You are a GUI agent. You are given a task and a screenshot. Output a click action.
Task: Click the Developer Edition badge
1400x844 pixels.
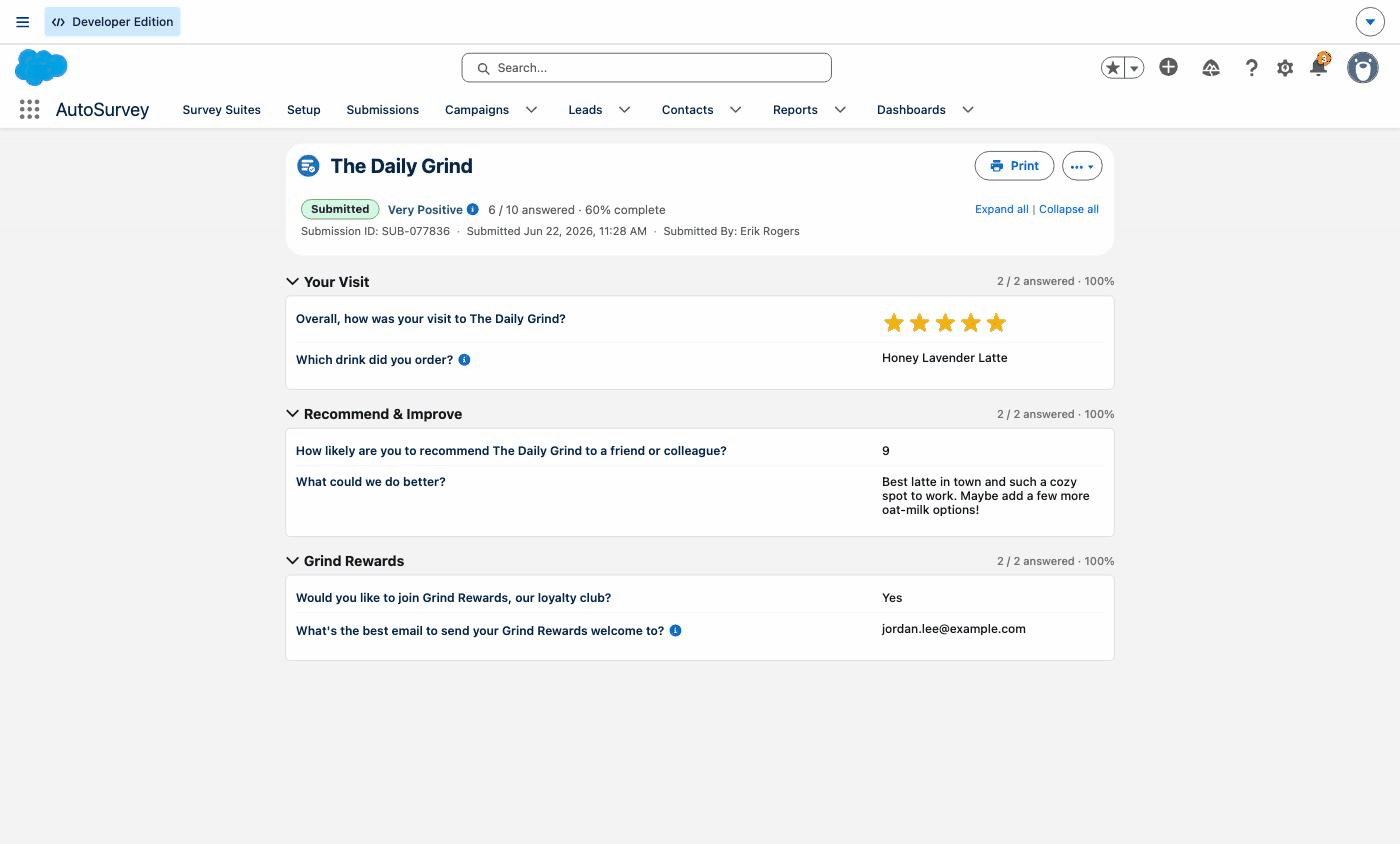coord(112,22)
